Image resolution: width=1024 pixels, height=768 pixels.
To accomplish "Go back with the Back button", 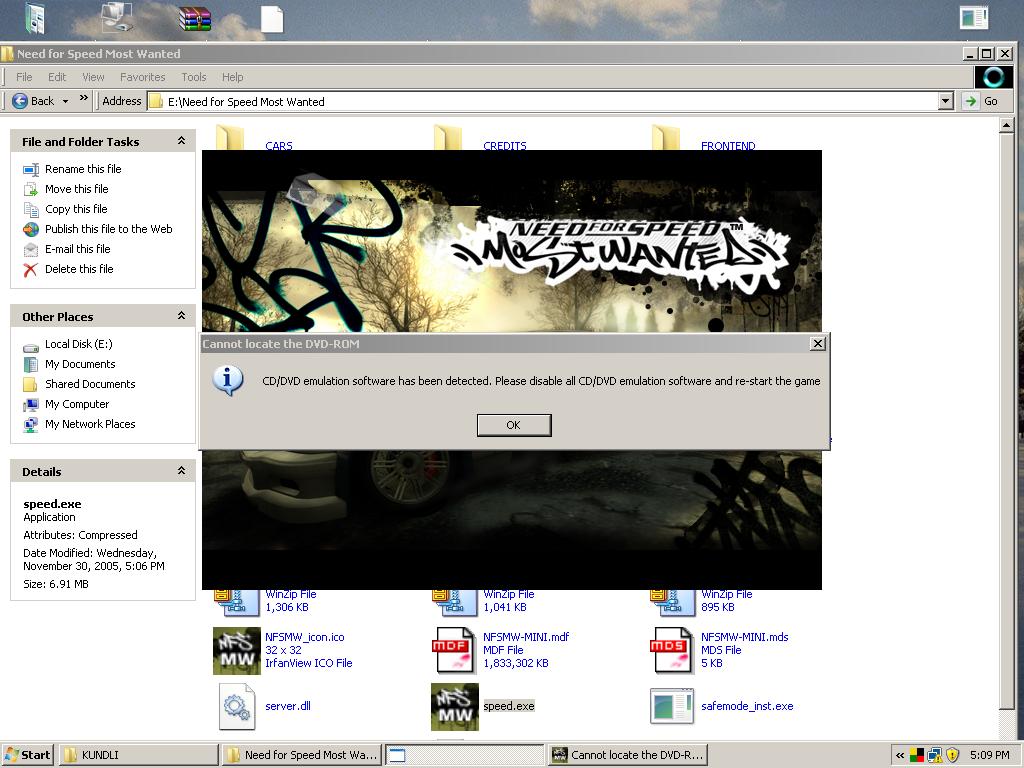I will pos(33,101).
